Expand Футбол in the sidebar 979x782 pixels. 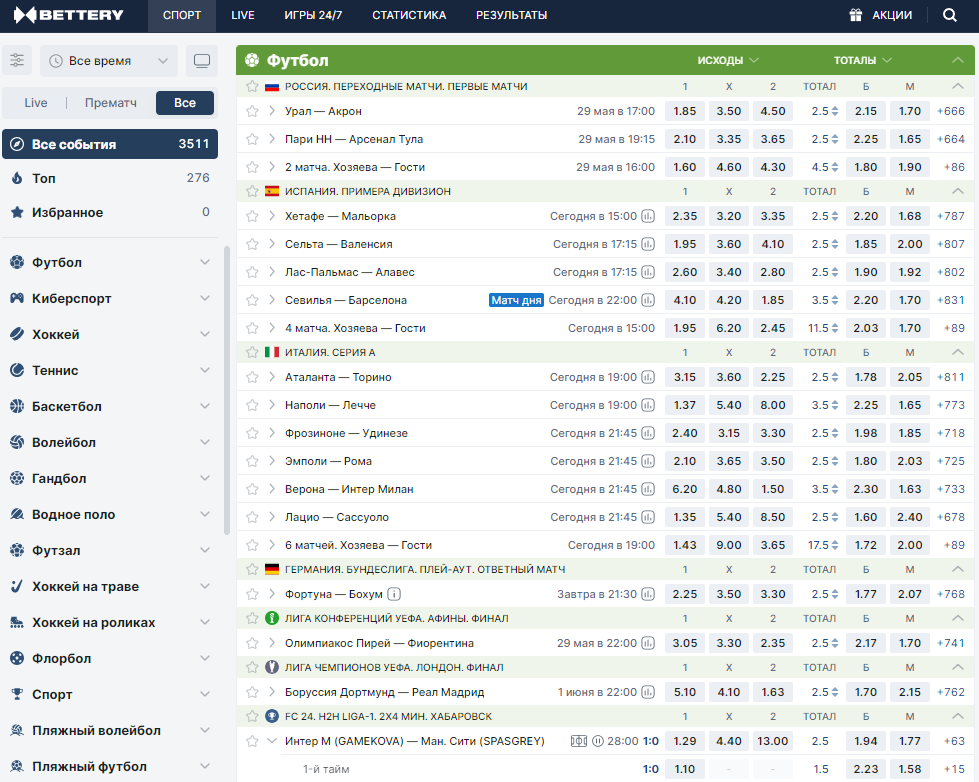coord(205,262)
